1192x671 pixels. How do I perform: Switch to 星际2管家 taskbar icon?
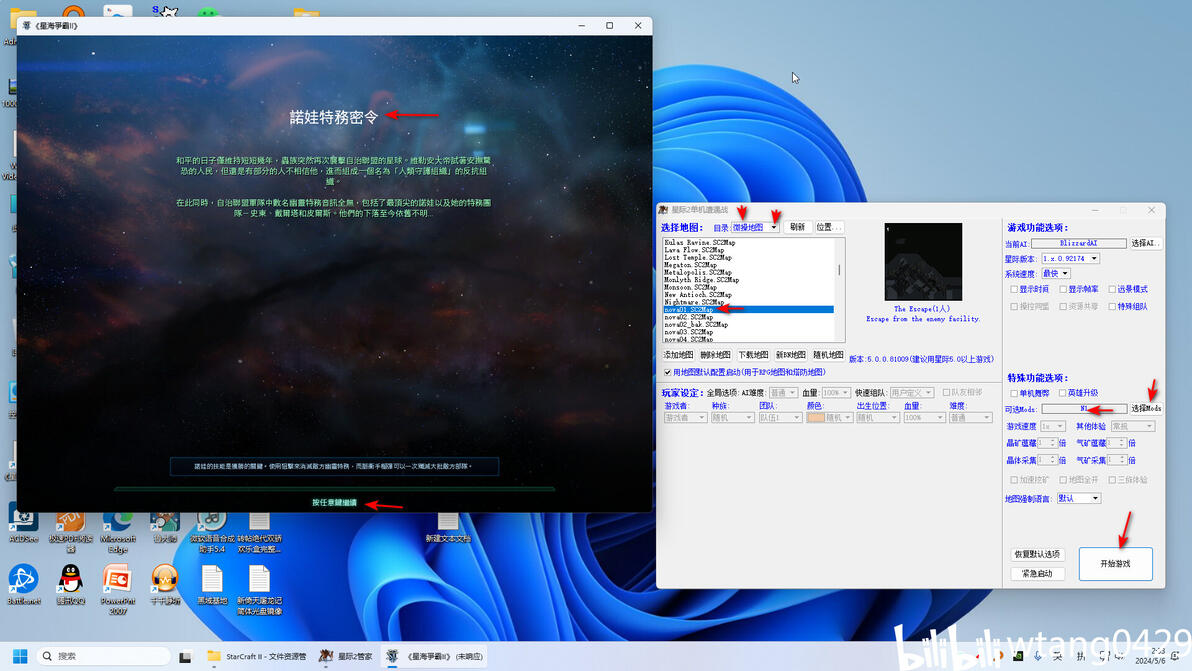pyautogui.click(x=346, y=656)
